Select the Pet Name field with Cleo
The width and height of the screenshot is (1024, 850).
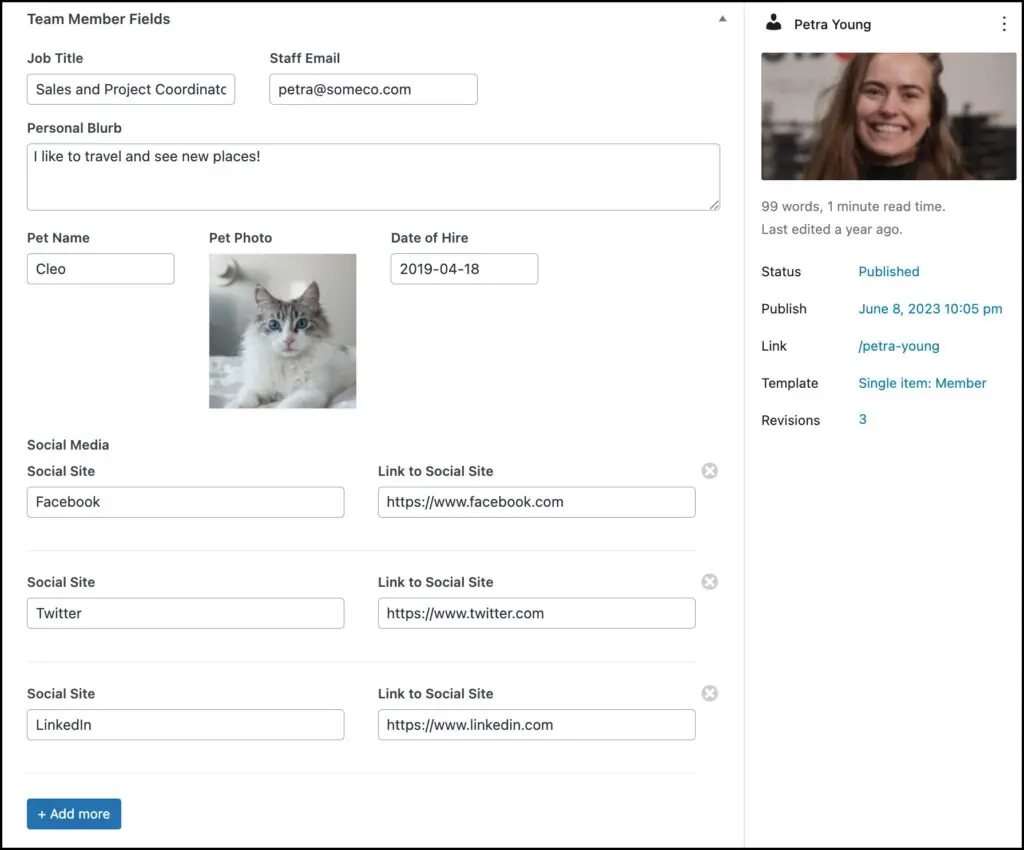[x=100, y=269]
